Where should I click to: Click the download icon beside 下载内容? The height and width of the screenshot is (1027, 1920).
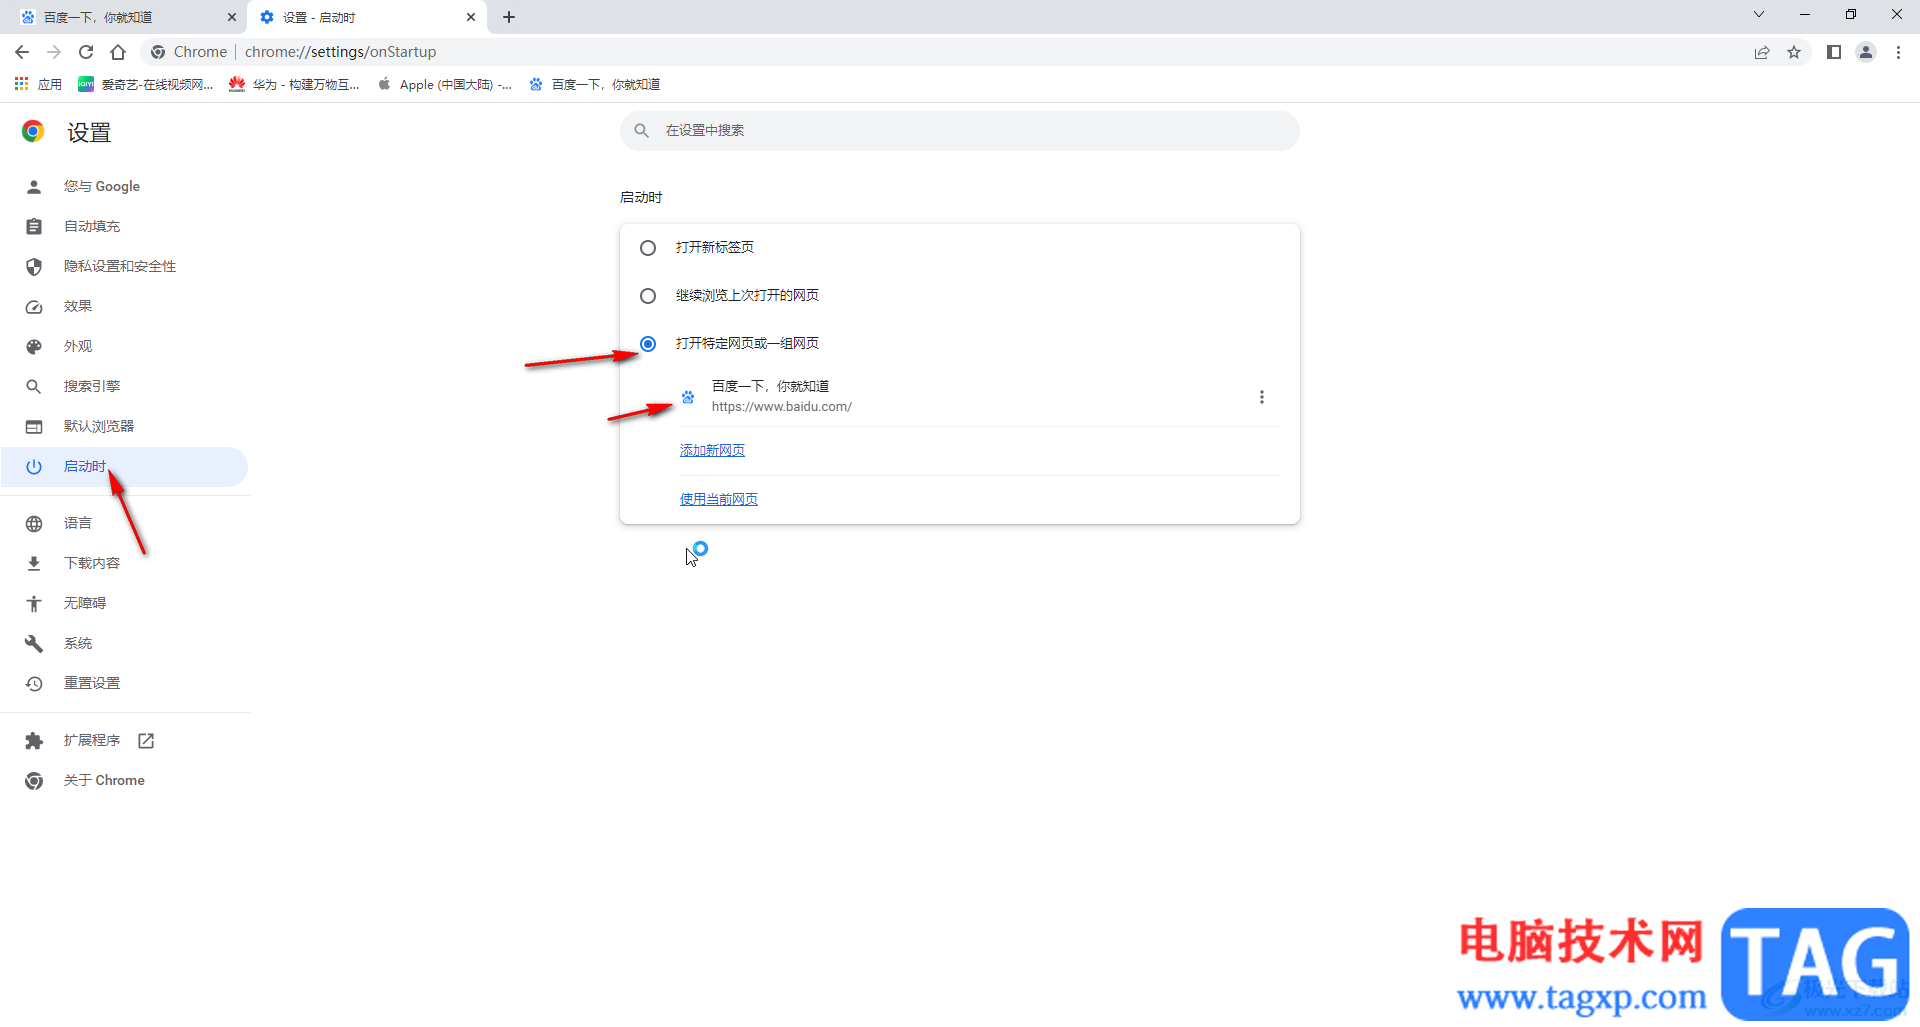pyautogui.click(x=34, y=564)
